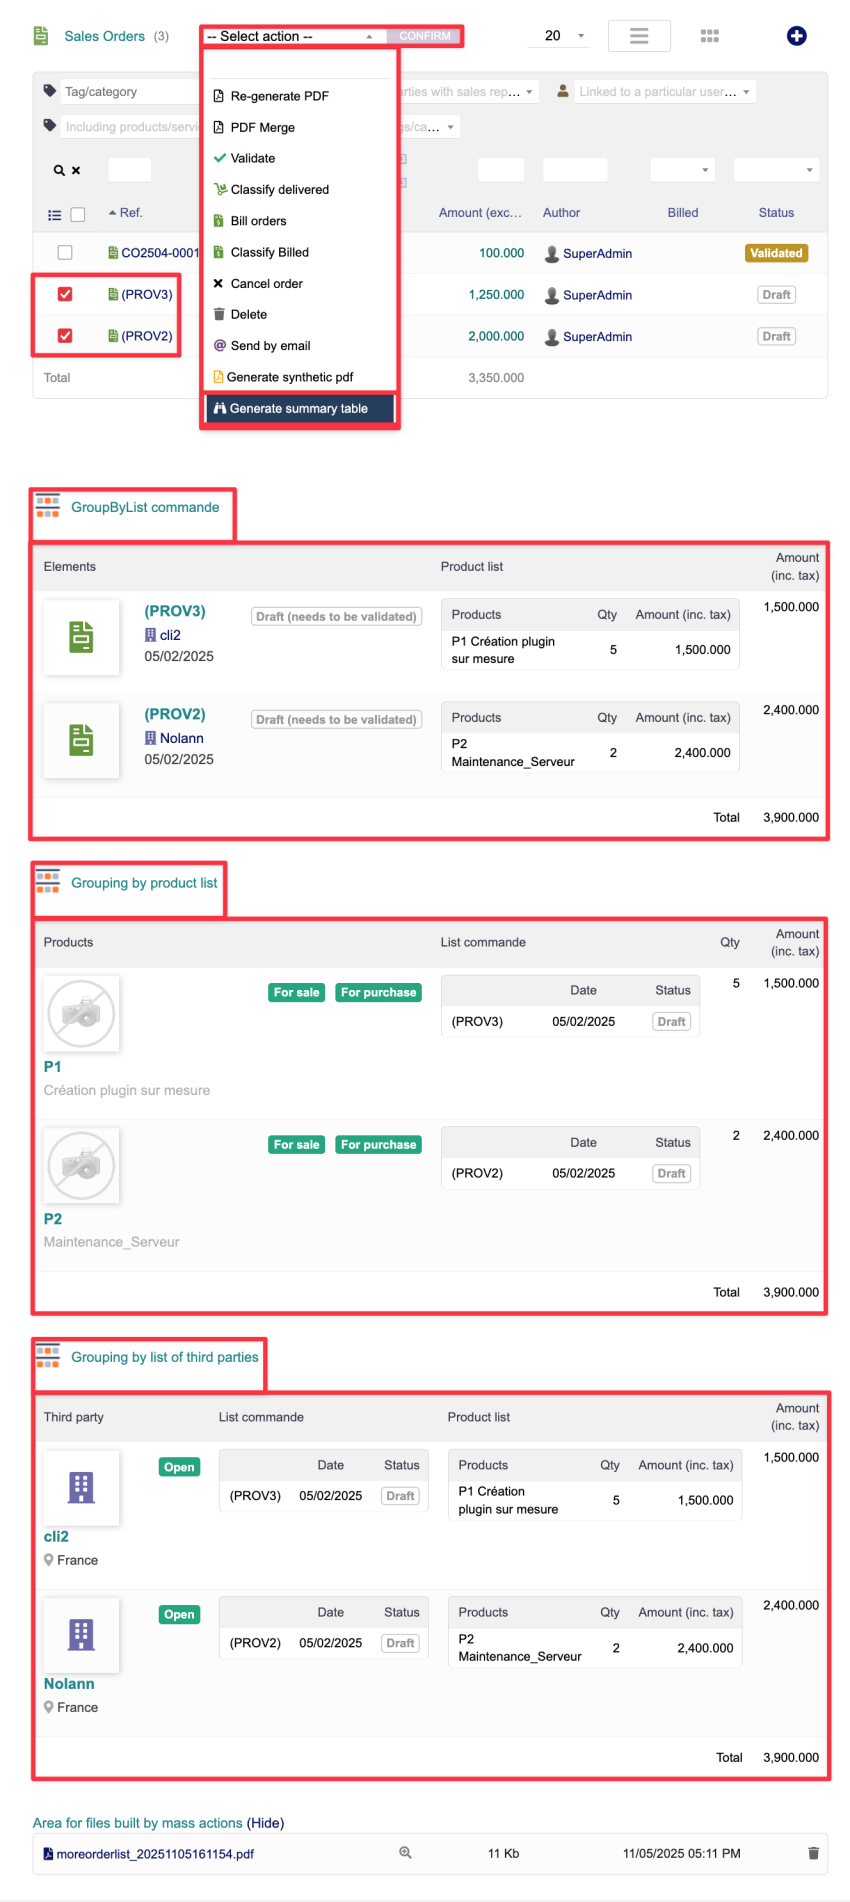This screenshot has height=1902, width=850.
Task: Select Send by email from action menu
Action: pyautogui.click(x=270, y=346)
